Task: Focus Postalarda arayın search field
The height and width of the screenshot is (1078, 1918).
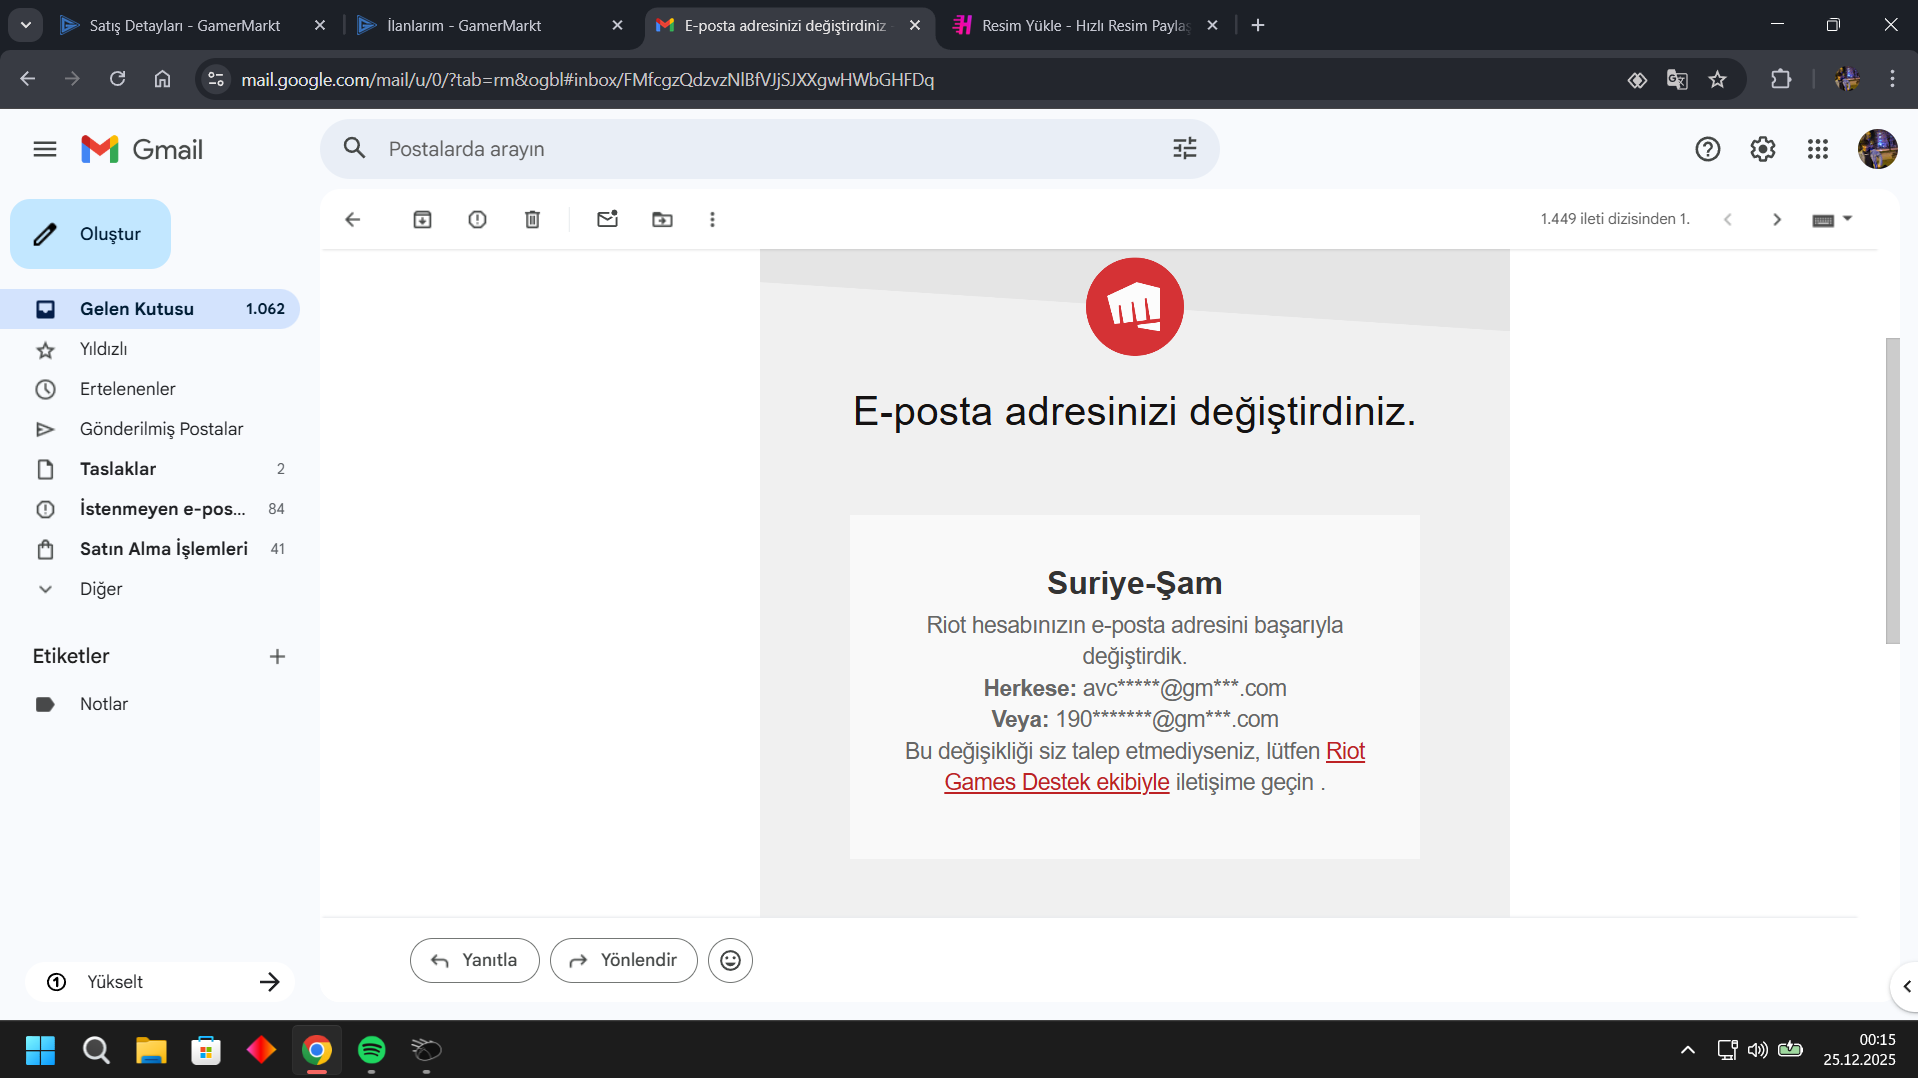Action: tap(770, 149)
